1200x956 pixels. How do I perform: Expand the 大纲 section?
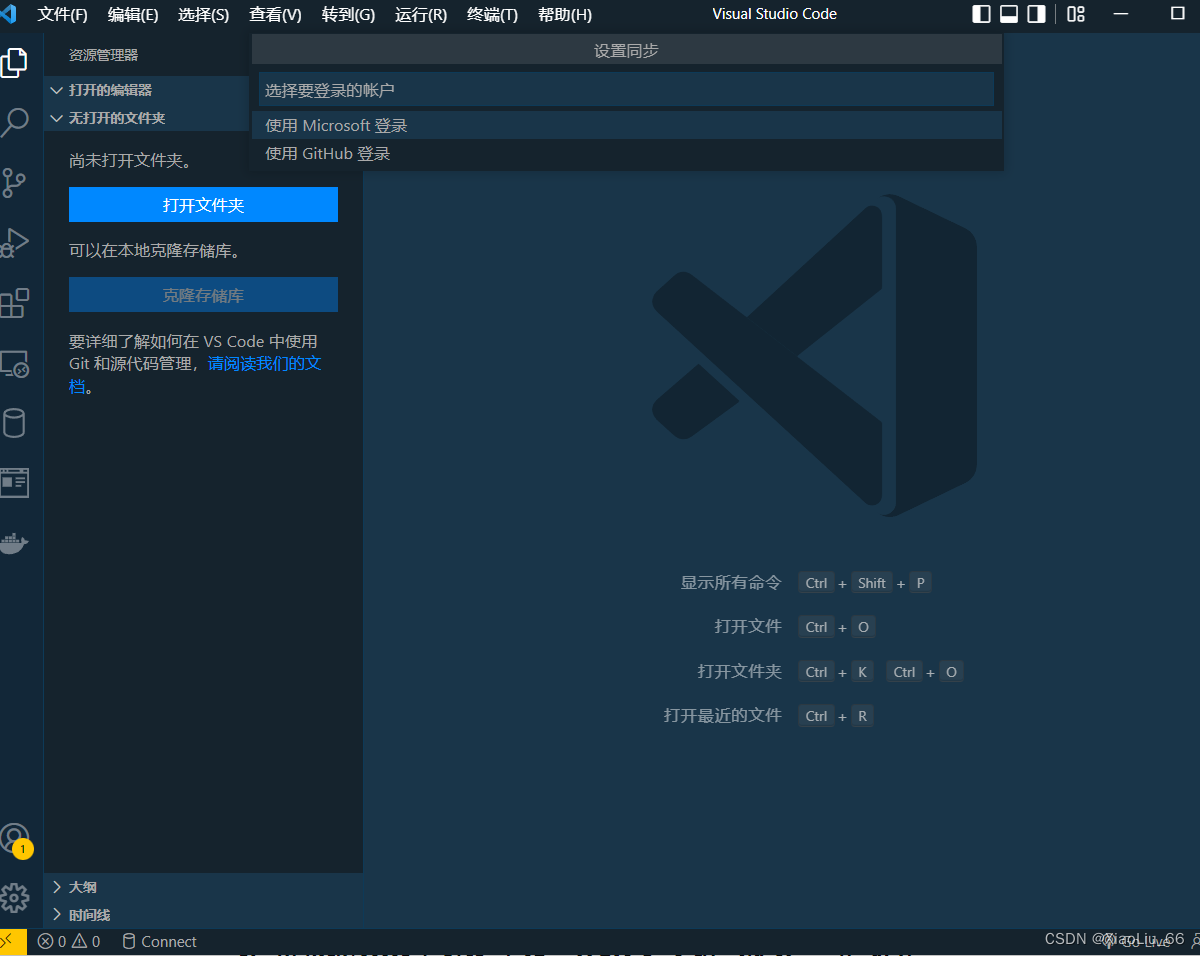[204, 887]
